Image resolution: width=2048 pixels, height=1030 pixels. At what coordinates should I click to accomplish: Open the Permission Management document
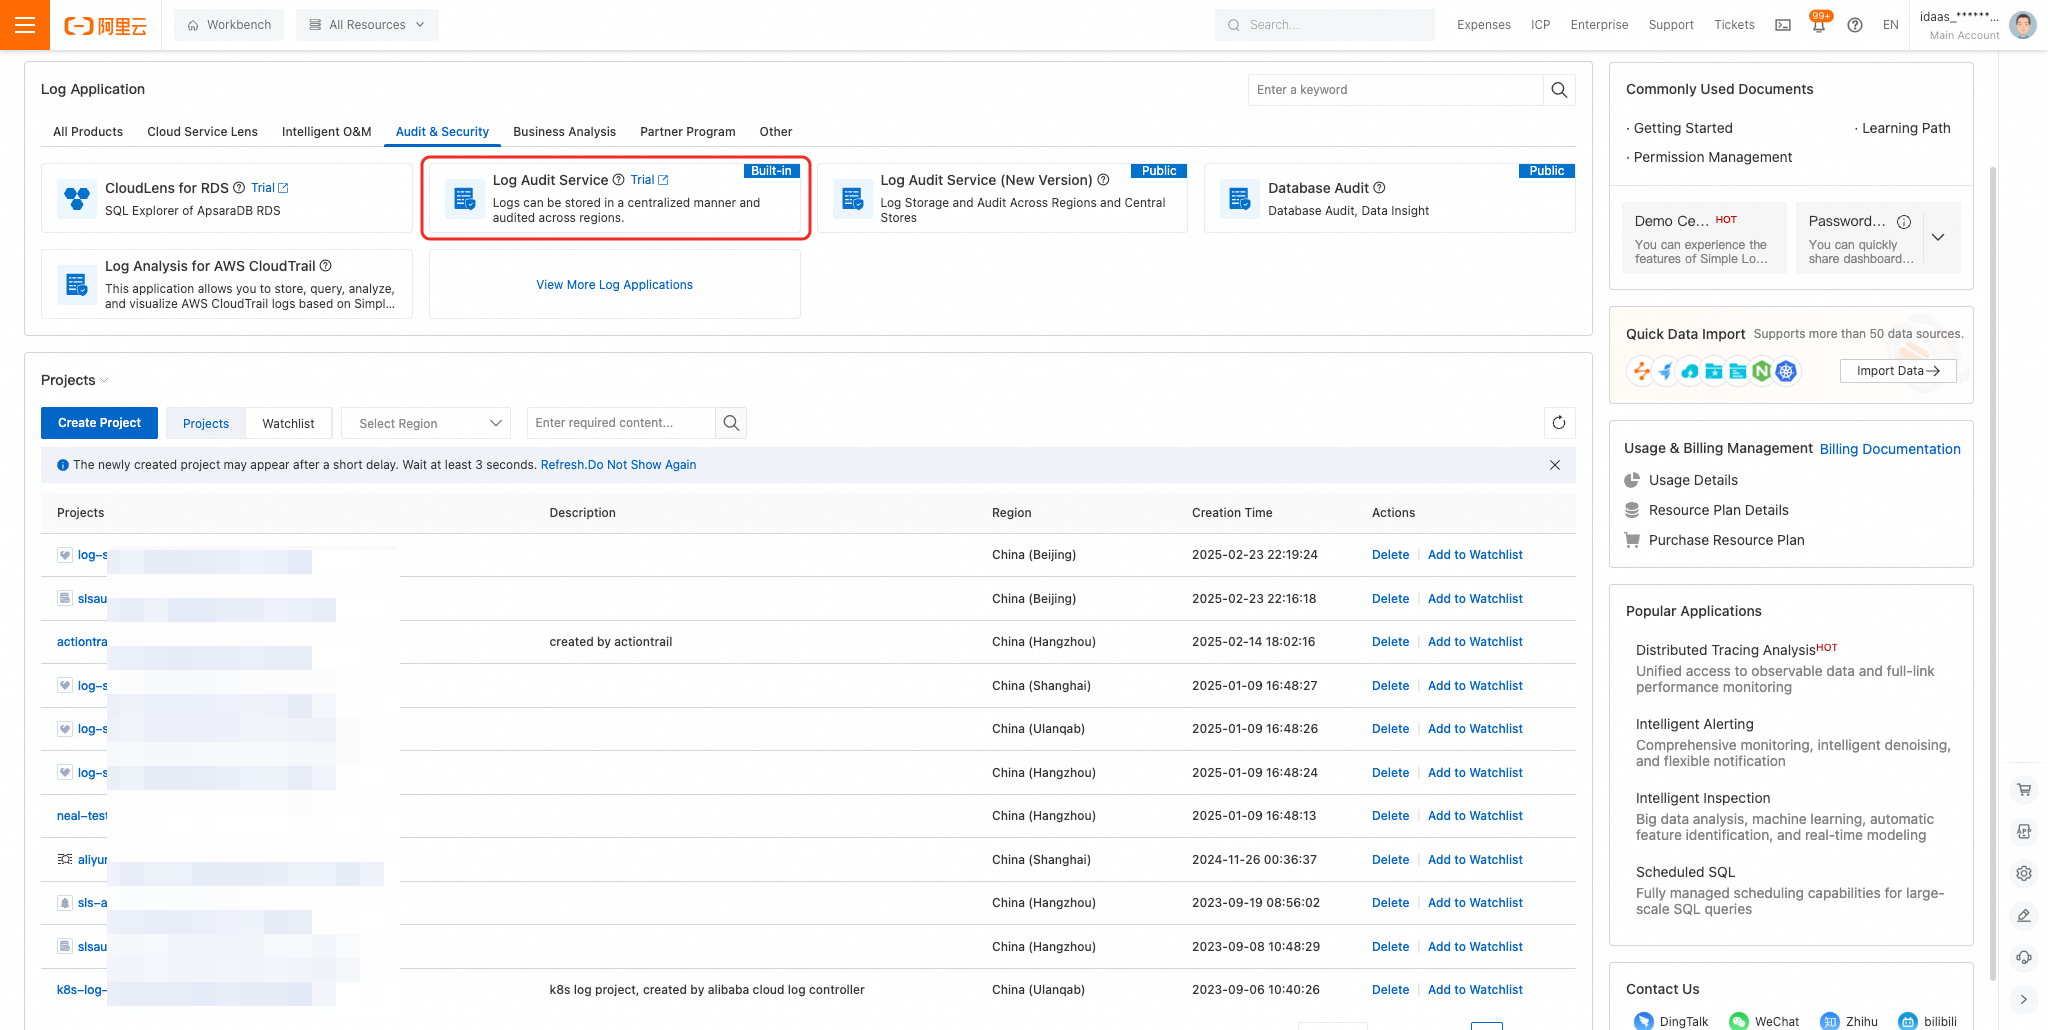1713,157
